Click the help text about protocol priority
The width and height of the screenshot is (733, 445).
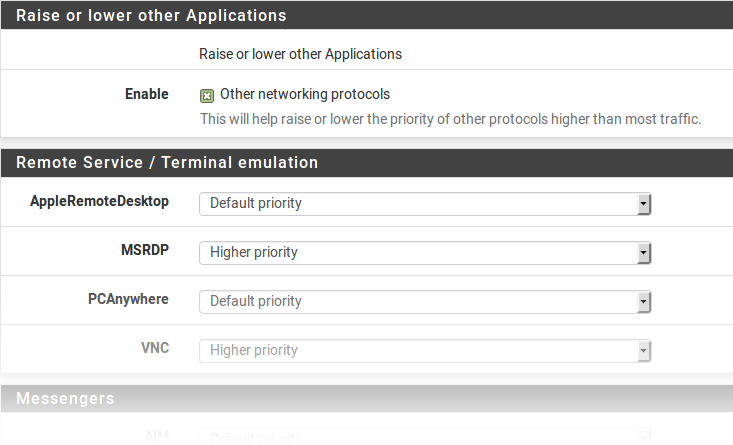[450, 119]
